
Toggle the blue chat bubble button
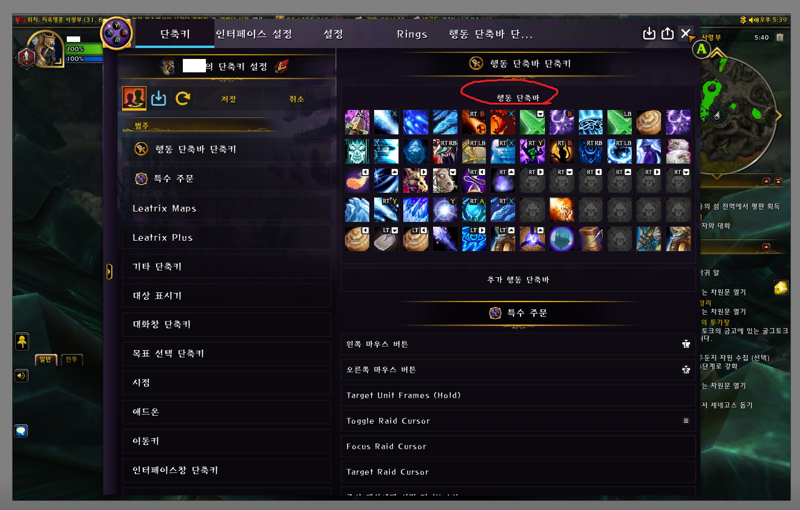pos(21,431)
